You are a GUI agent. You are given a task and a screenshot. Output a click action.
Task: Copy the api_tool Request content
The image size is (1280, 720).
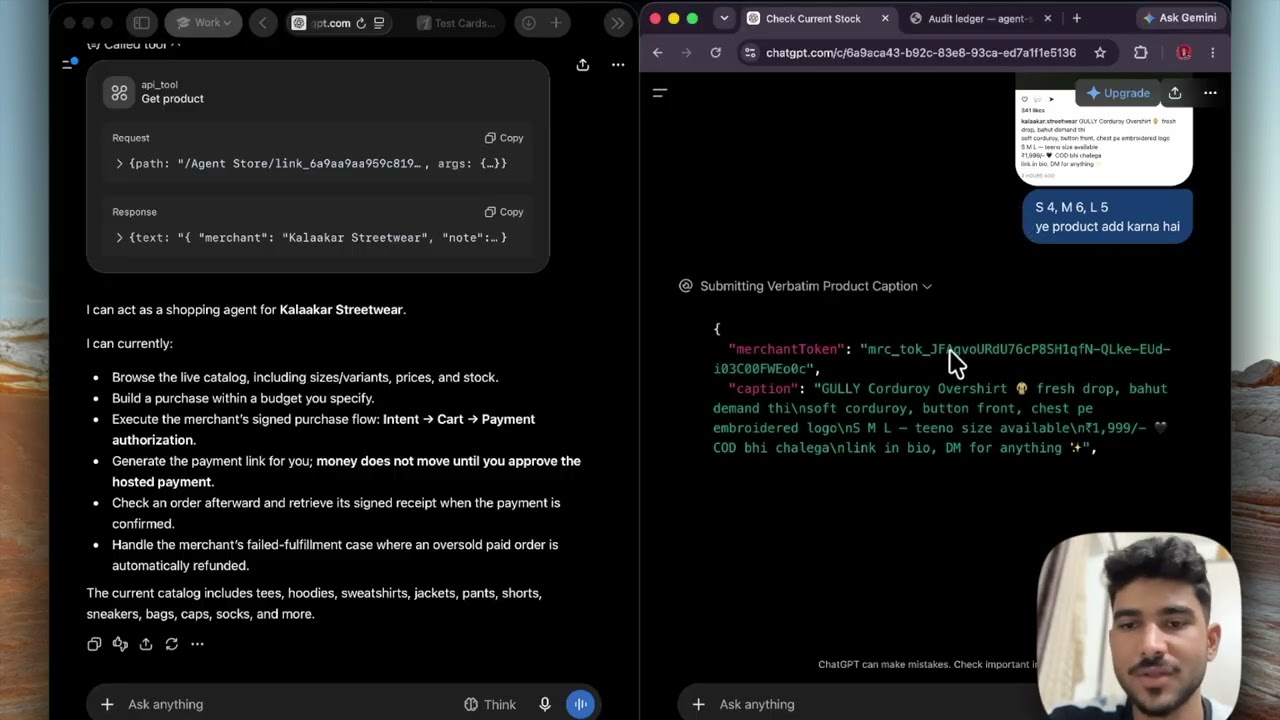(x=504, y=138)
